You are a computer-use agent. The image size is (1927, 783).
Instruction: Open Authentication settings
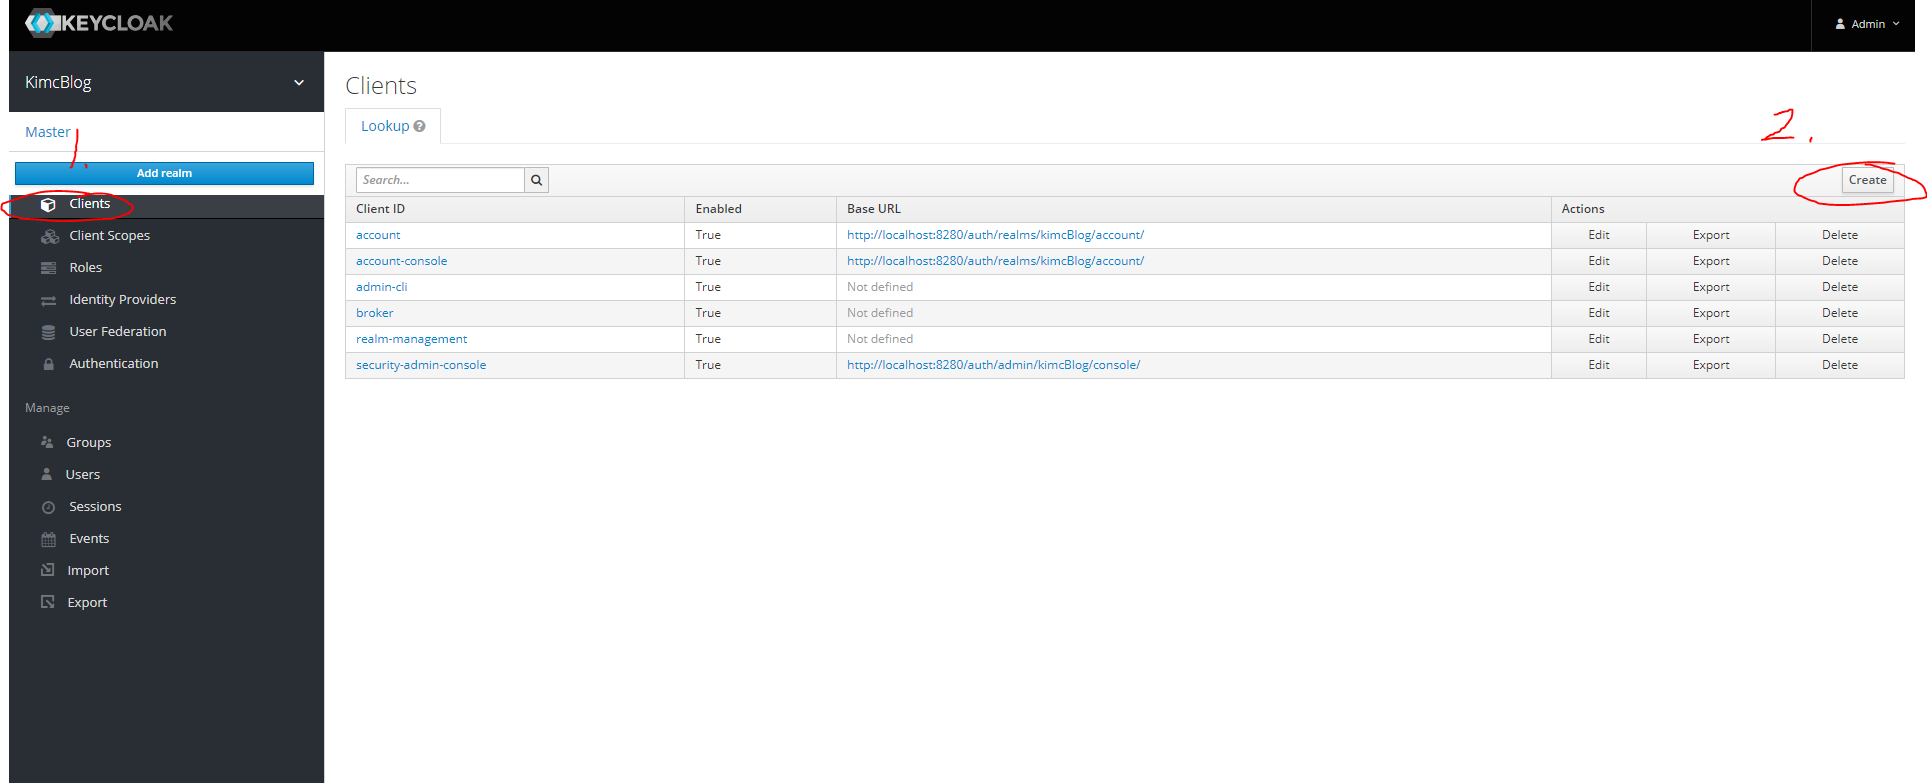[114, 364]
